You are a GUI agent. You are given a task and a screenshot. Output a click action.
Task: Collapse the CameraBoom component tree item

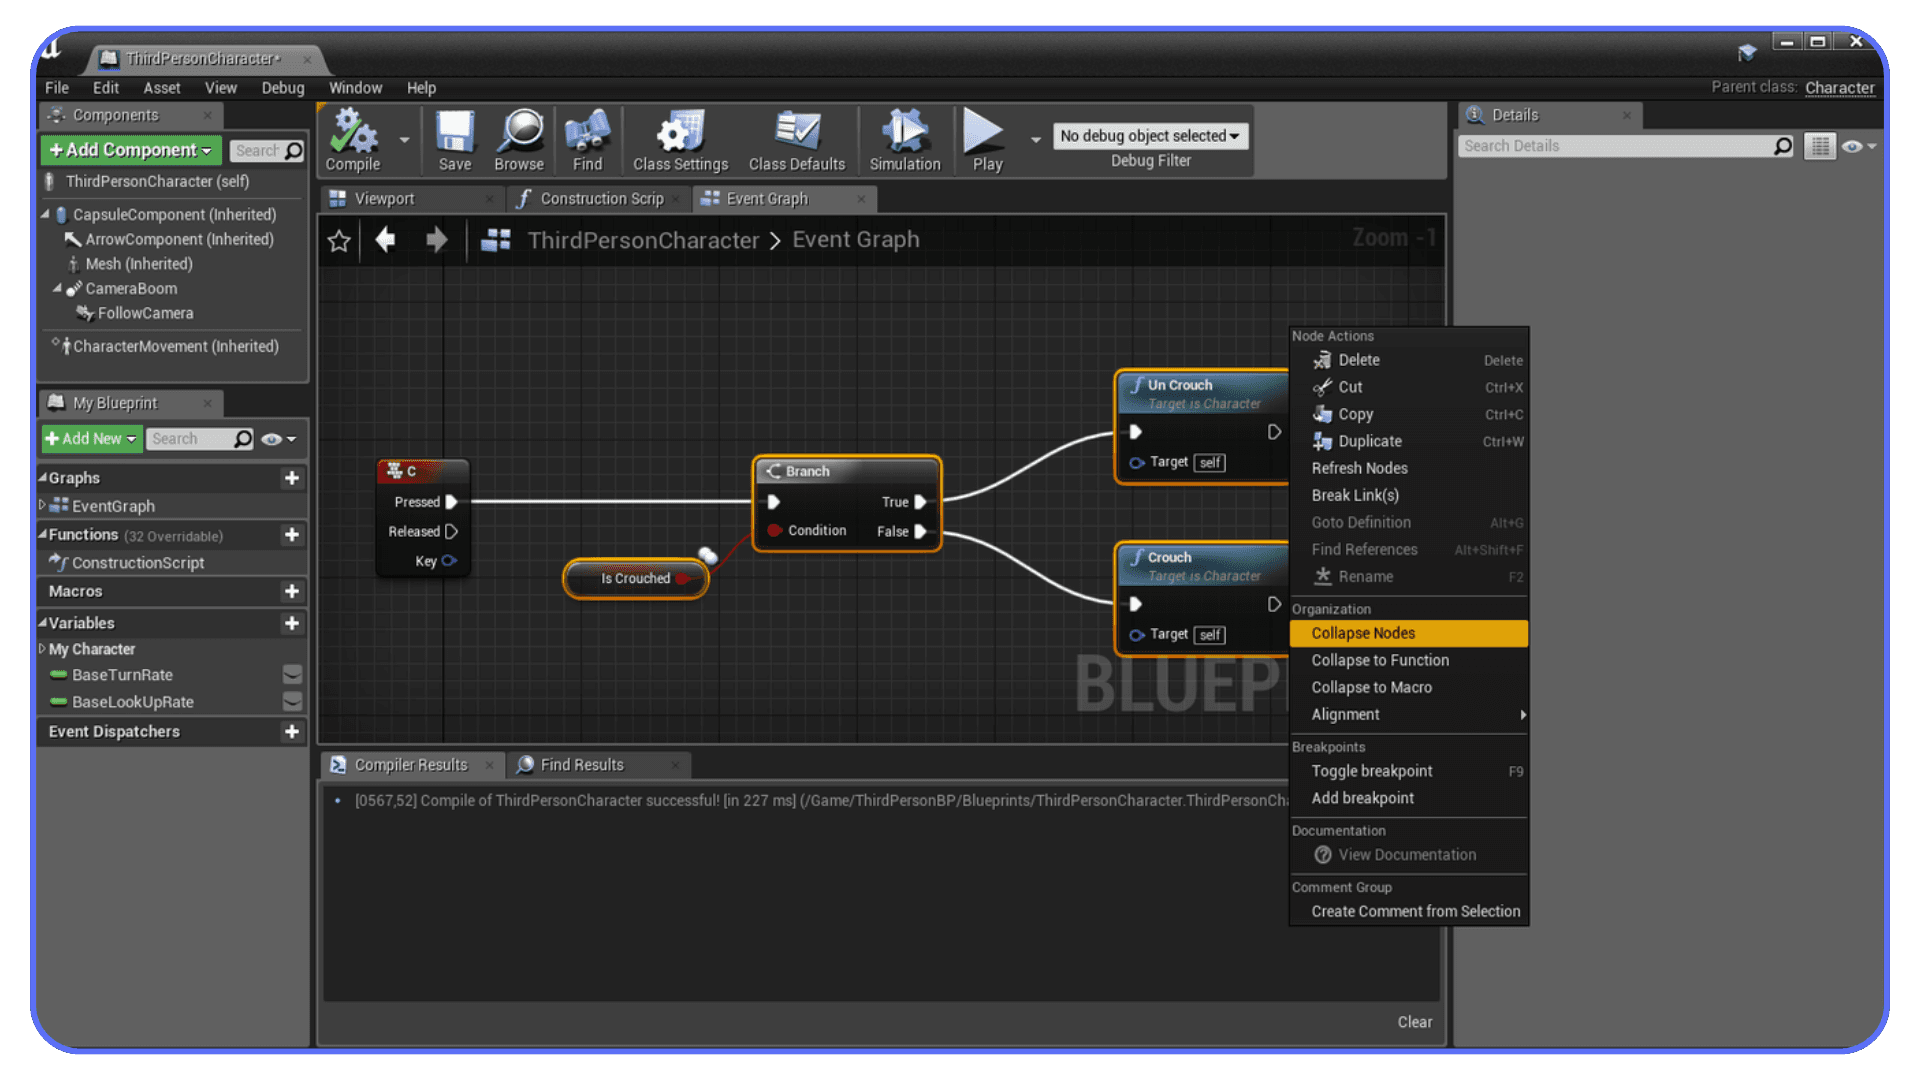pyautogui.click(x=57, y=288)
